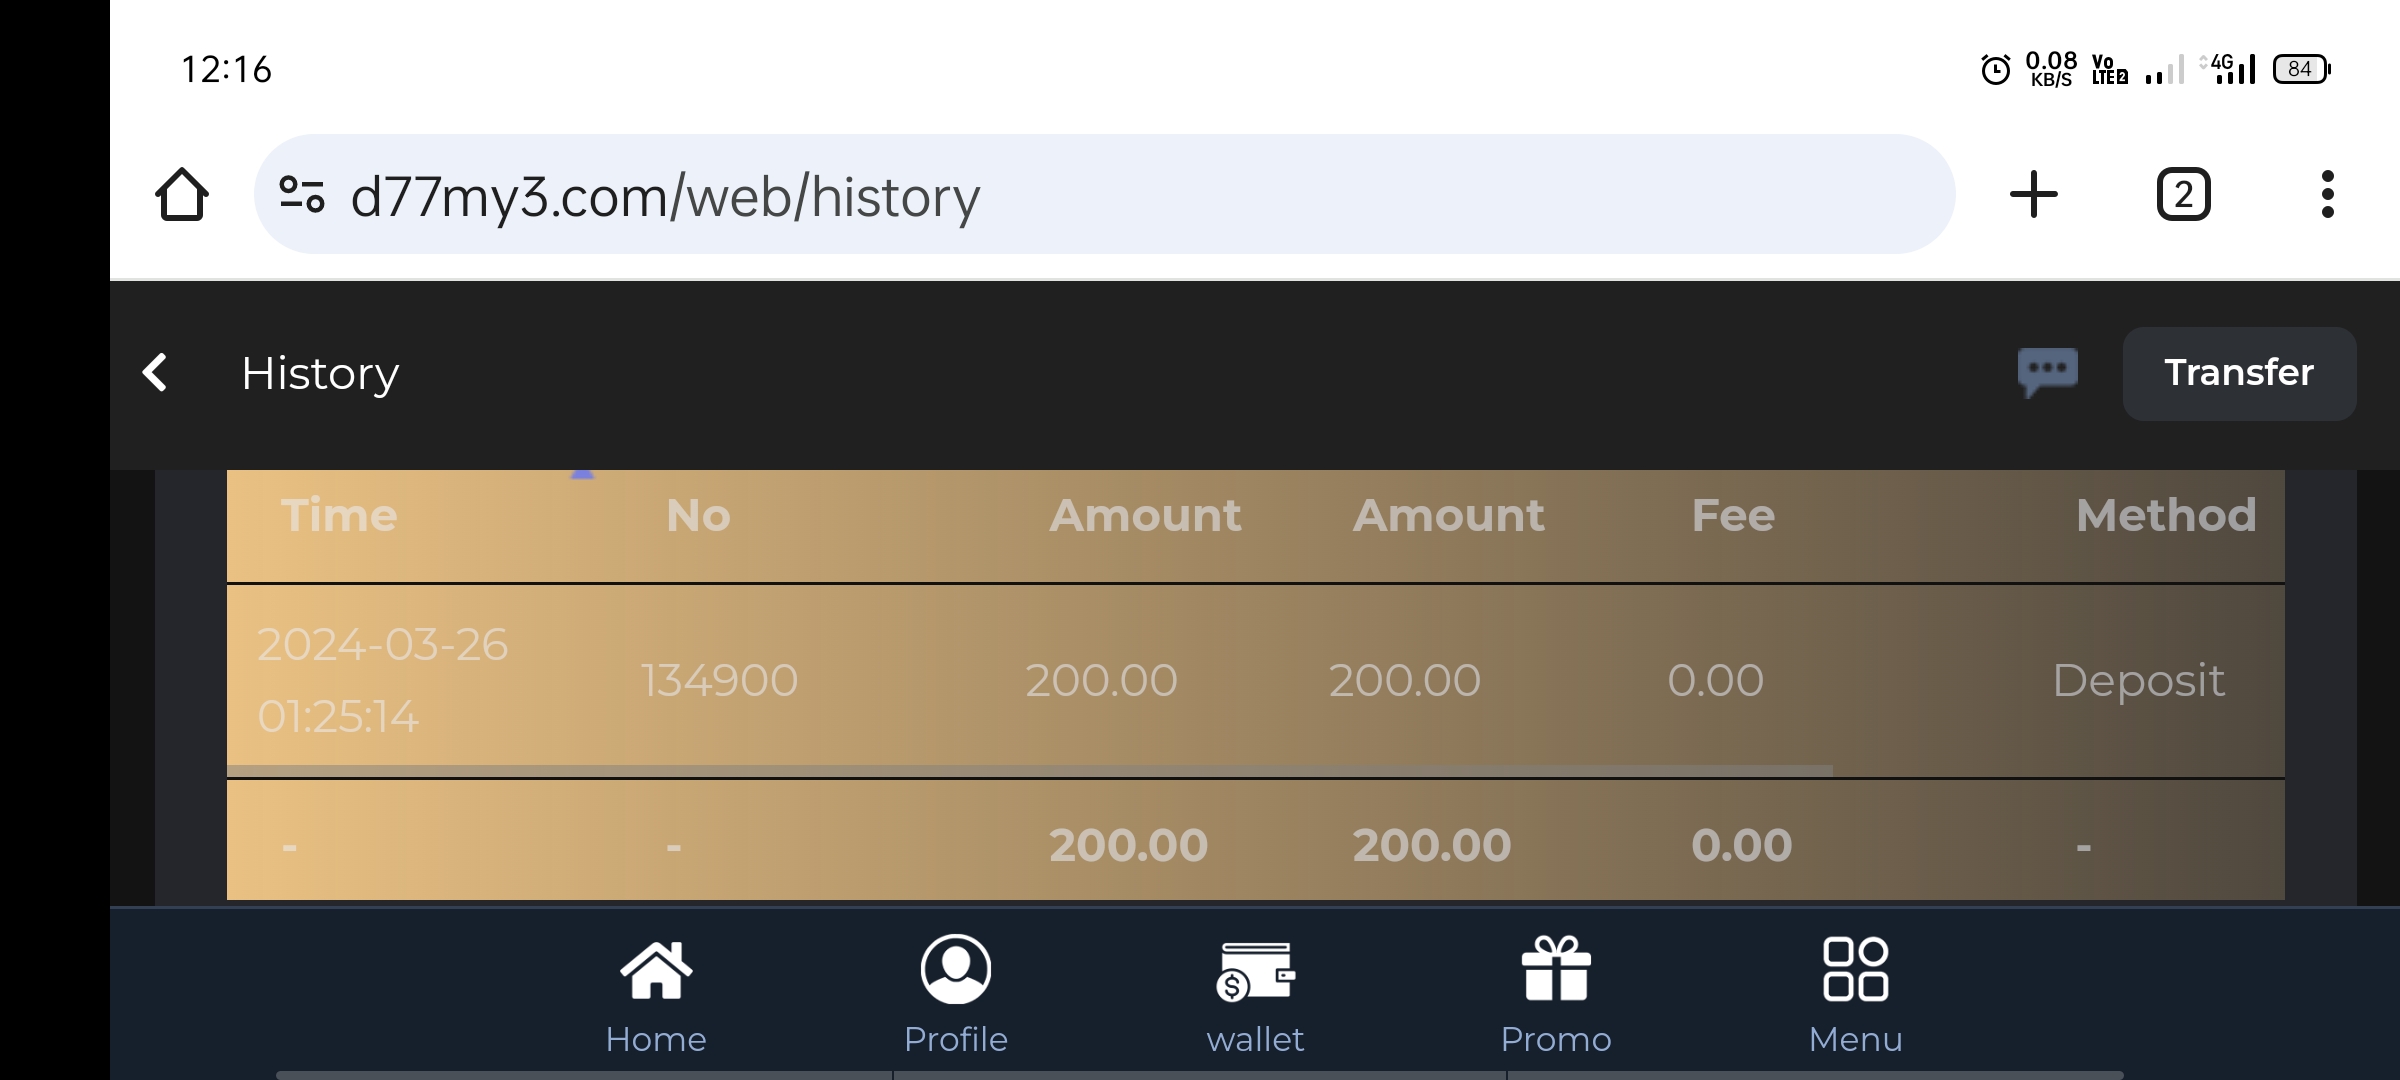Tap the Deposit method cell
Screen dimensions: 2400x1080
(2138, 681)
